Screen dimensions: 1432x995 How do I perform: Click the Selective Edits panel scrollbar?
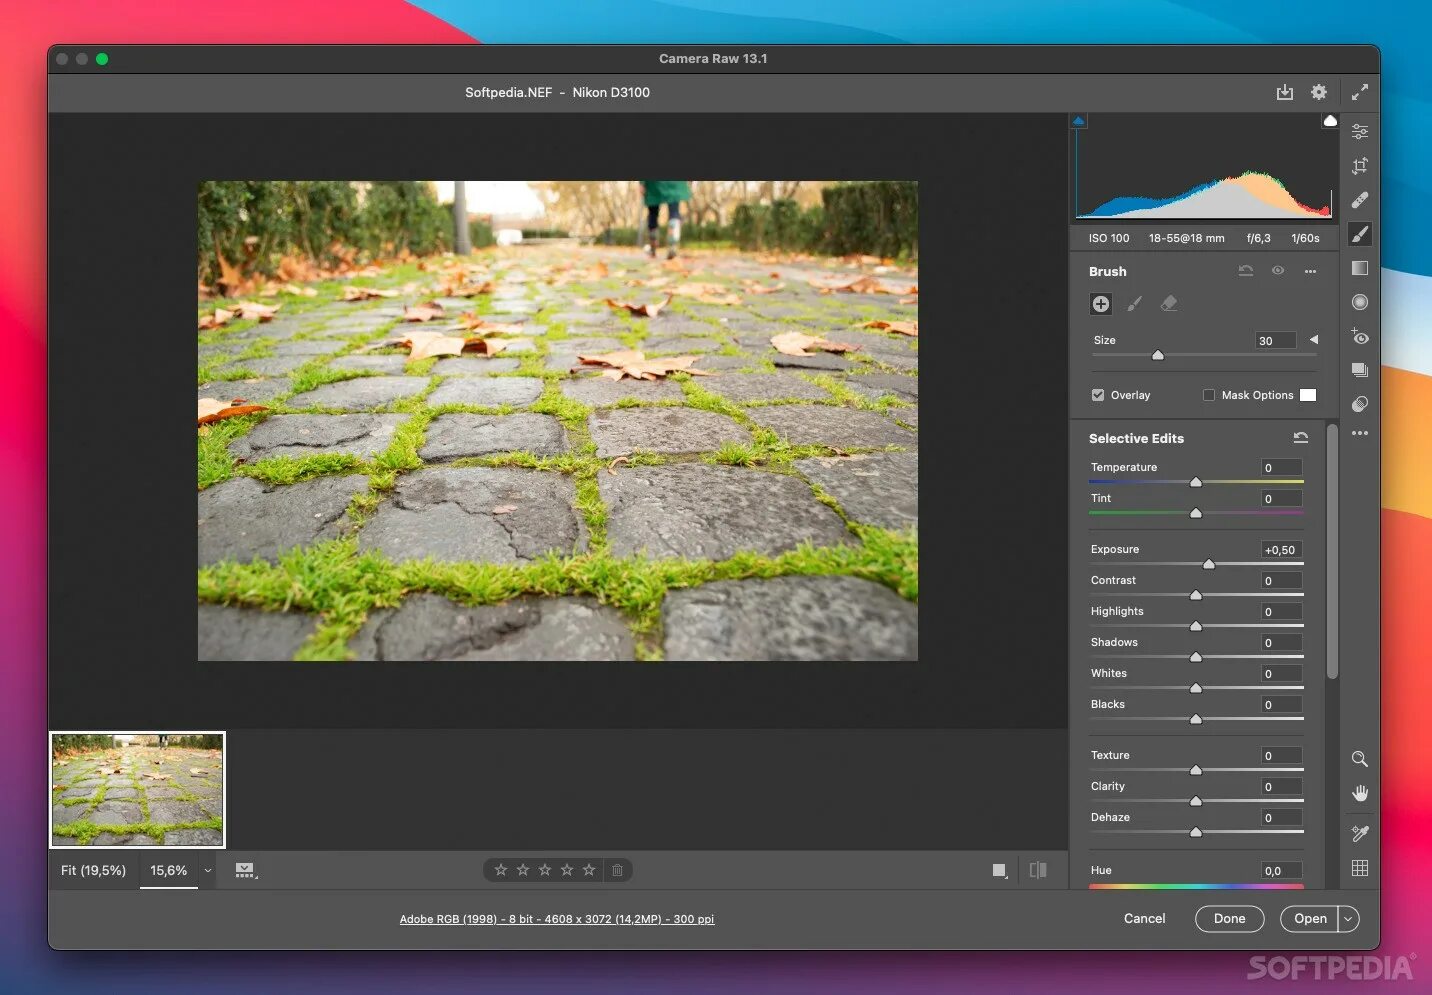coord(1332,551)
